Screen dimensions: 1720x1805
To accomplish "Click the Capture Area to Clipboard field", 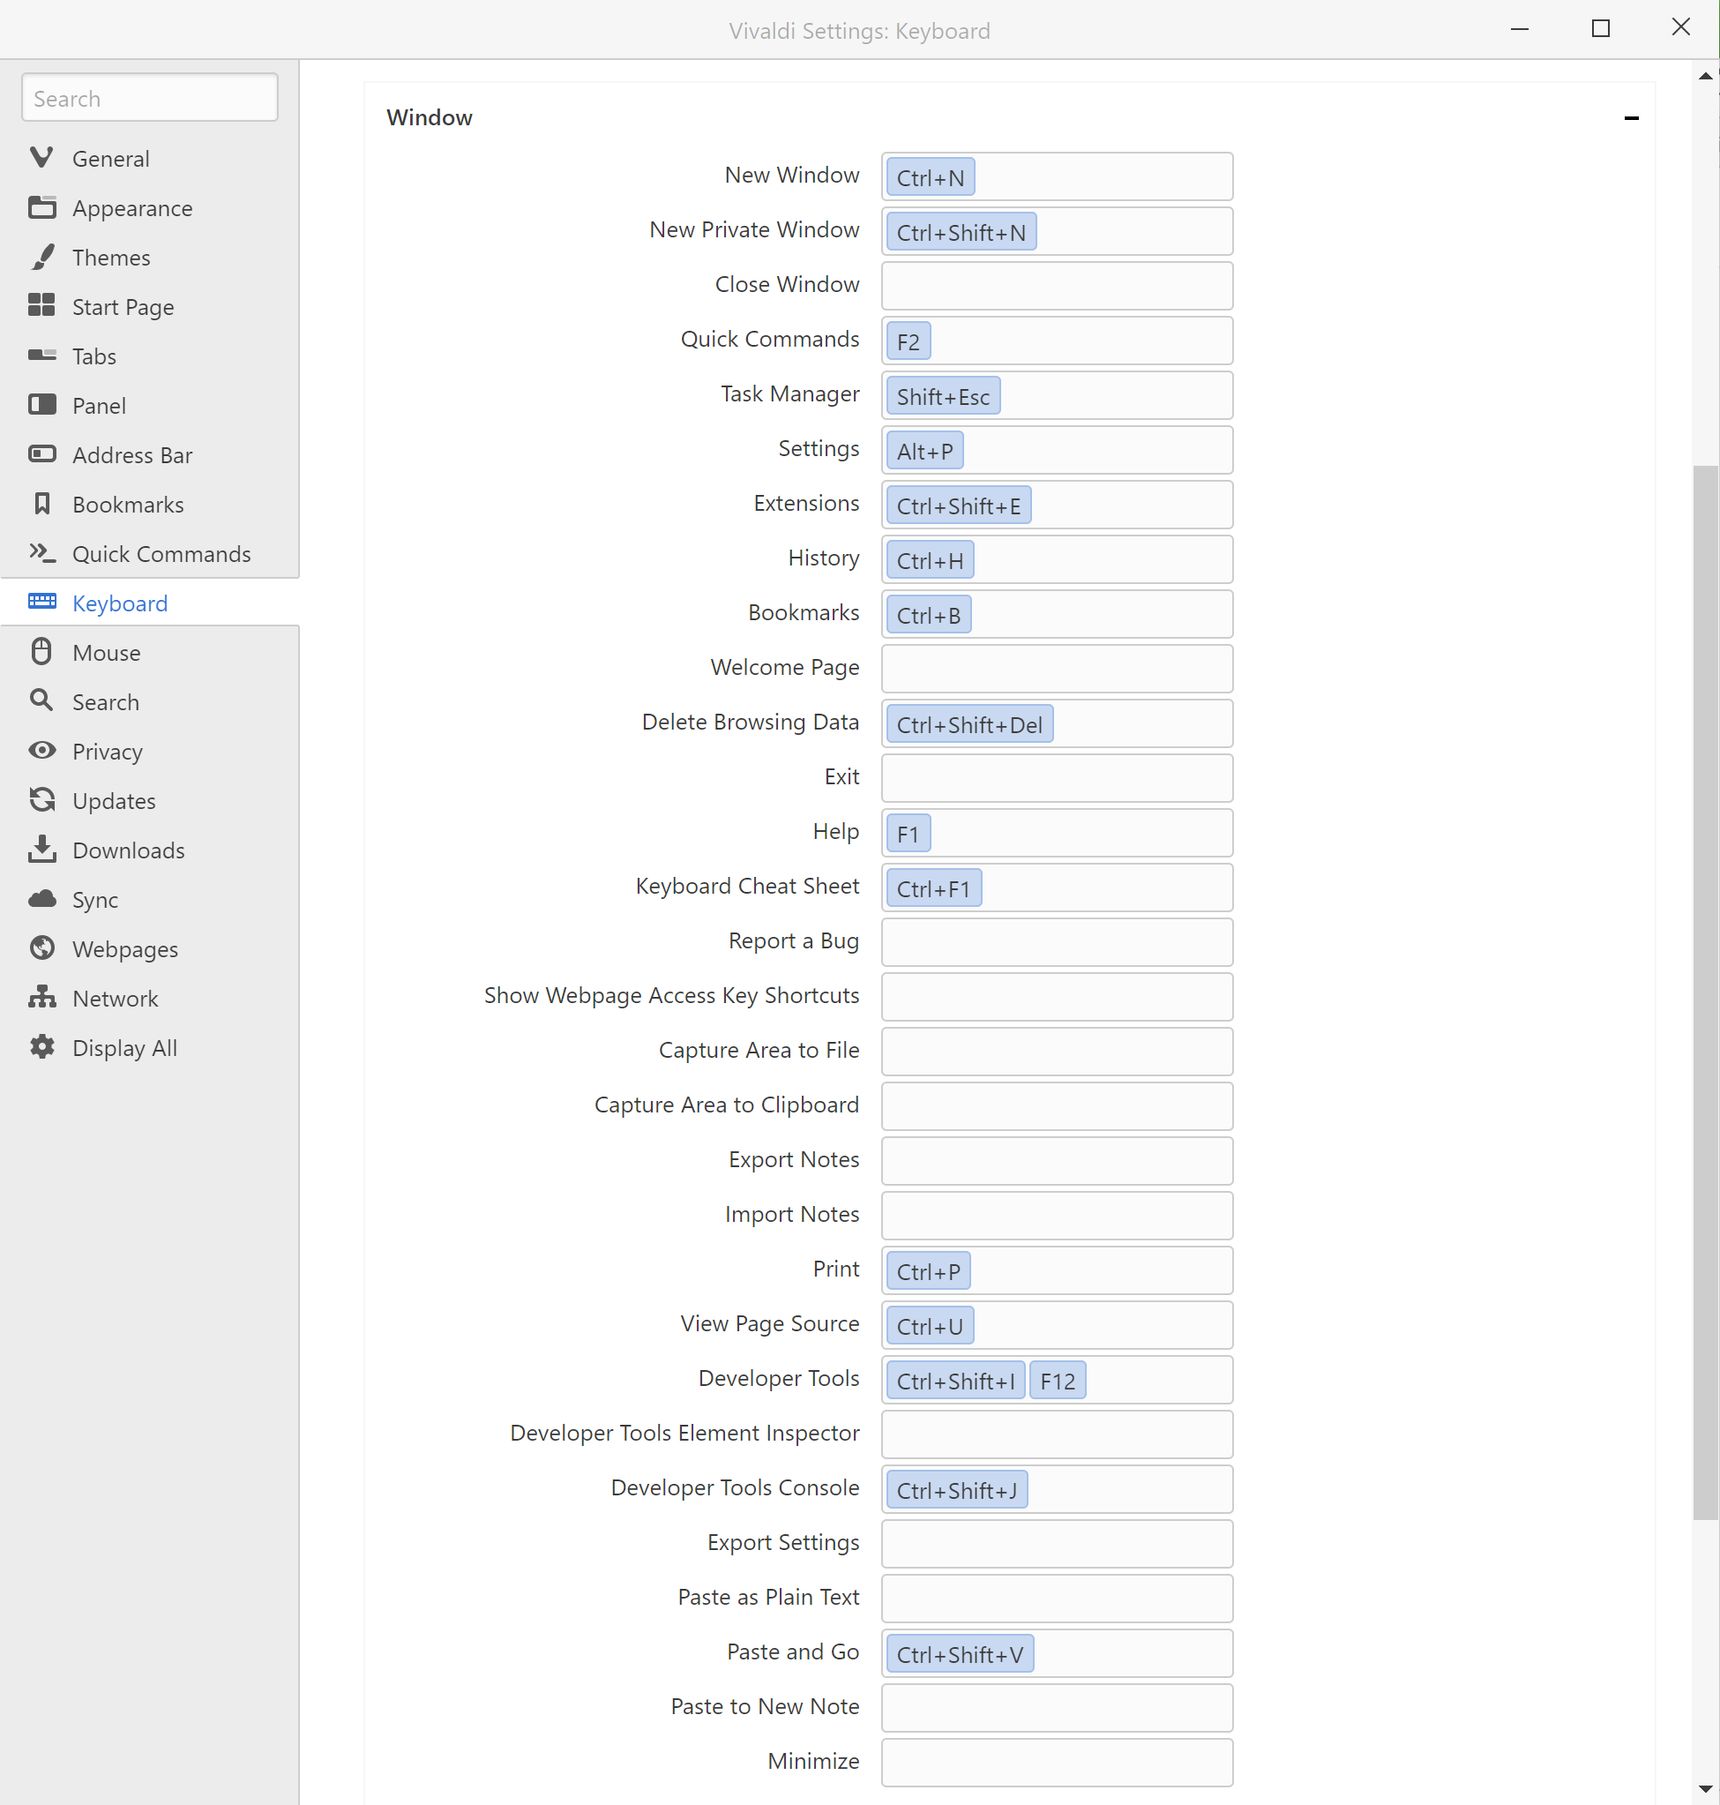I will [1057, 1106].
